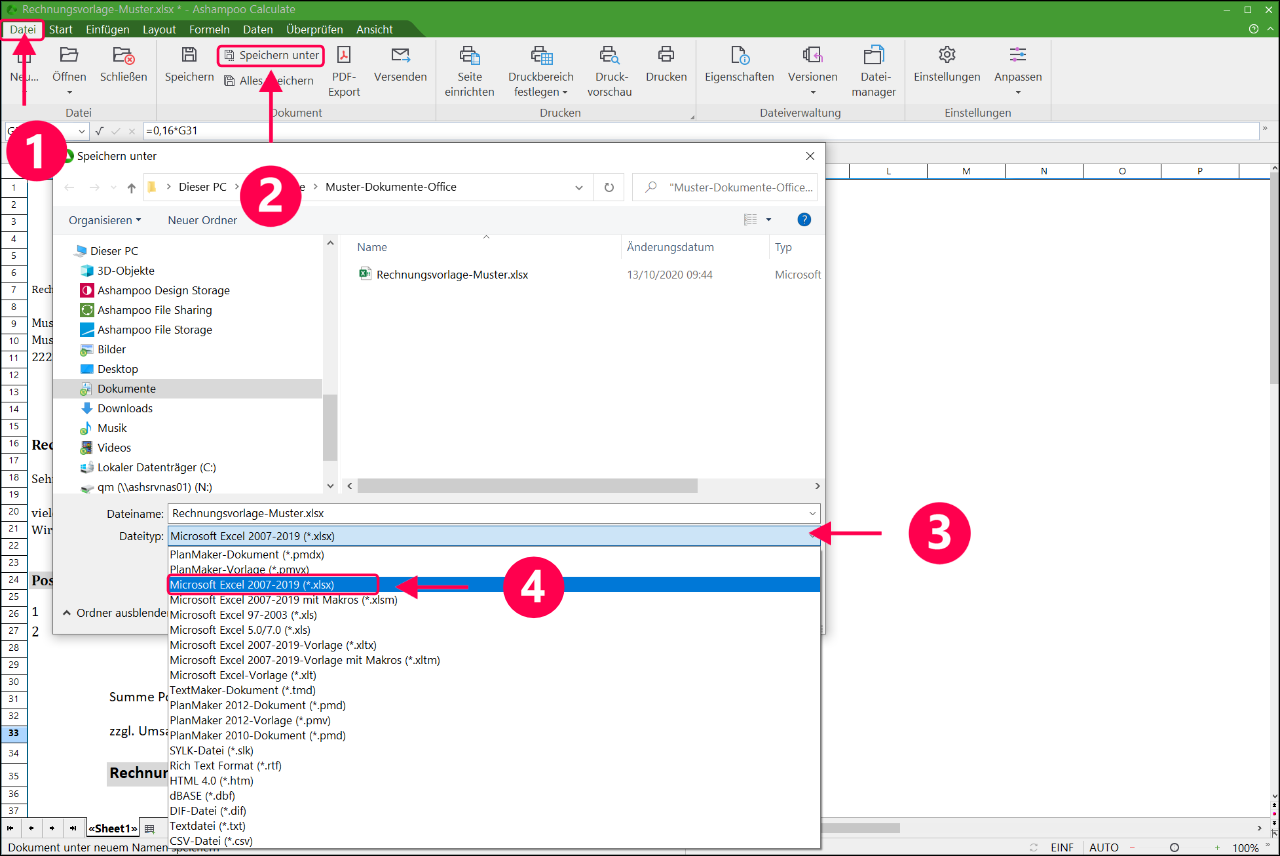The height and width of the screenshot is (856, 1280).
Task: Expand address bar path history dropdown
Action: tap(580, 187)
